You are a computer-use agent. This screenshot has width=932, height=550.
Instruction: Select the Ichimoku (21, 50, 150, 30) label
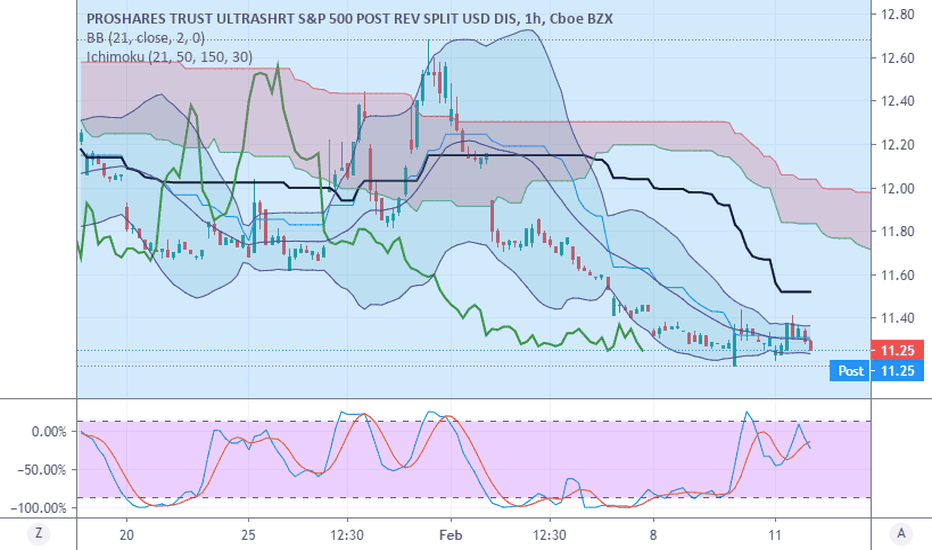pos(169,57)
